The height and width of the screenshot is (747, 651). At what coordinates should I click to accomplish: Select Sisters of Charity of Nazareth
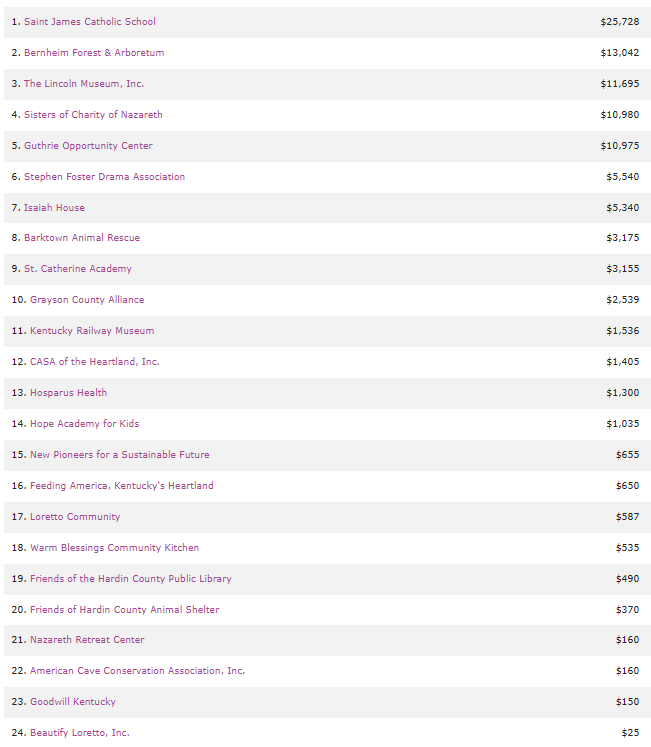[x=93, y=115]
